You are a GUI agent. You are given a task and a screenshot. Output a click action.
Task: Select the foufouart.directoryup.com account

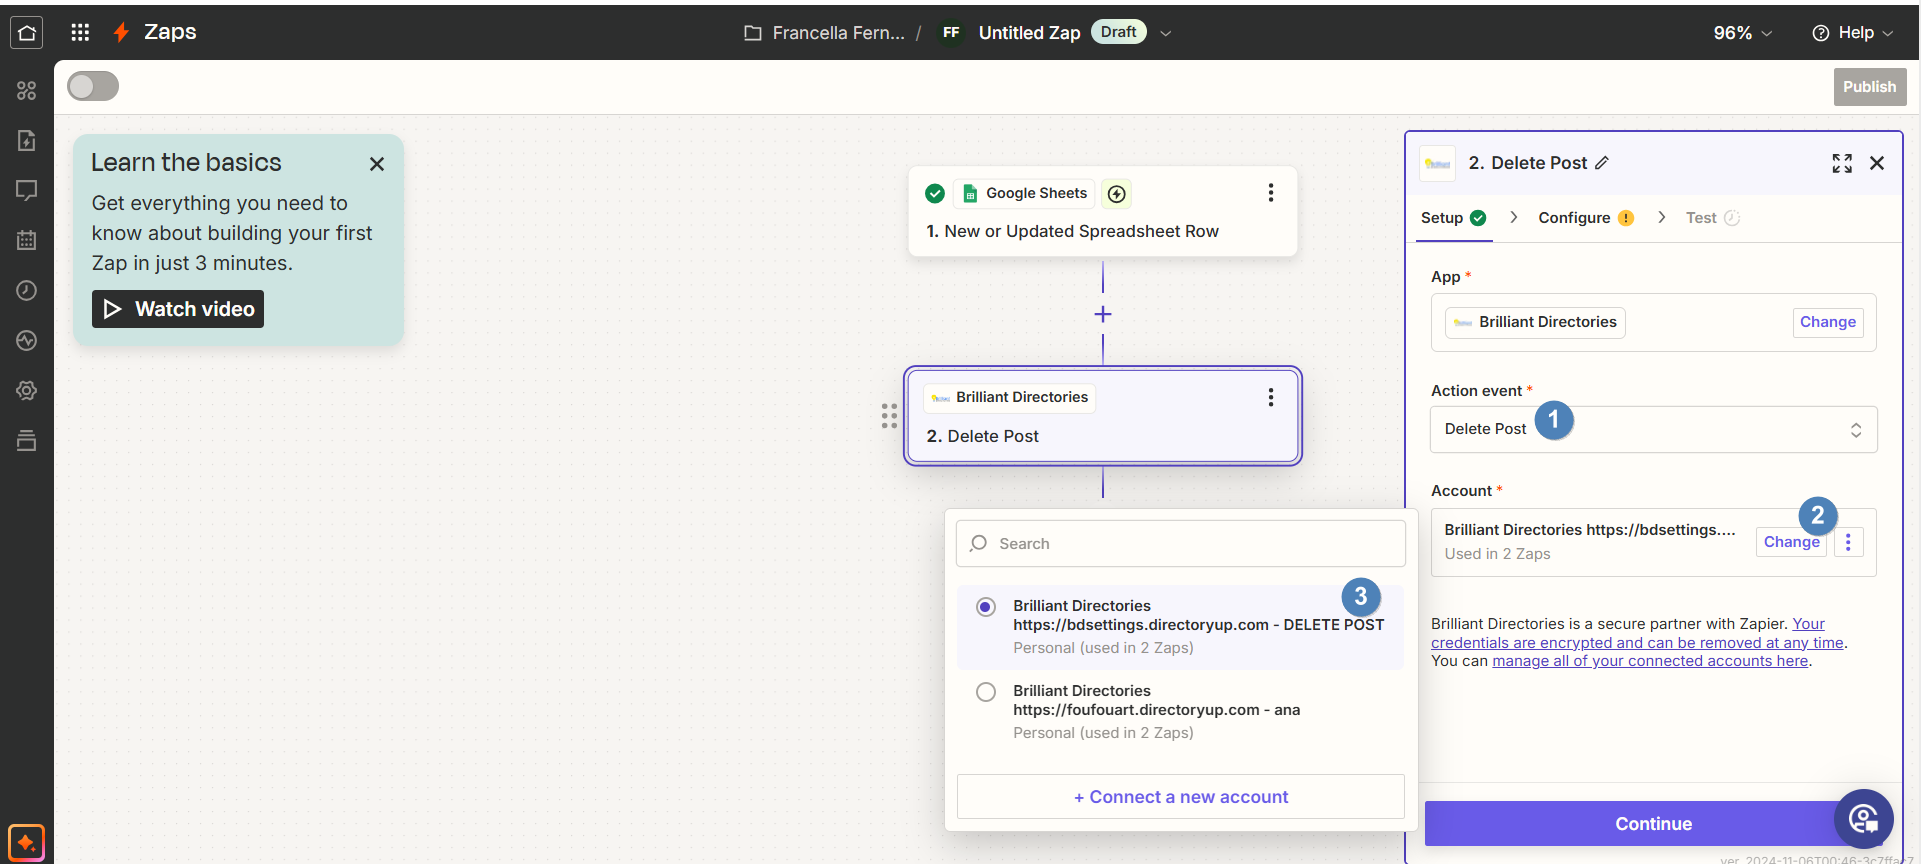[x=1180, y=712]
